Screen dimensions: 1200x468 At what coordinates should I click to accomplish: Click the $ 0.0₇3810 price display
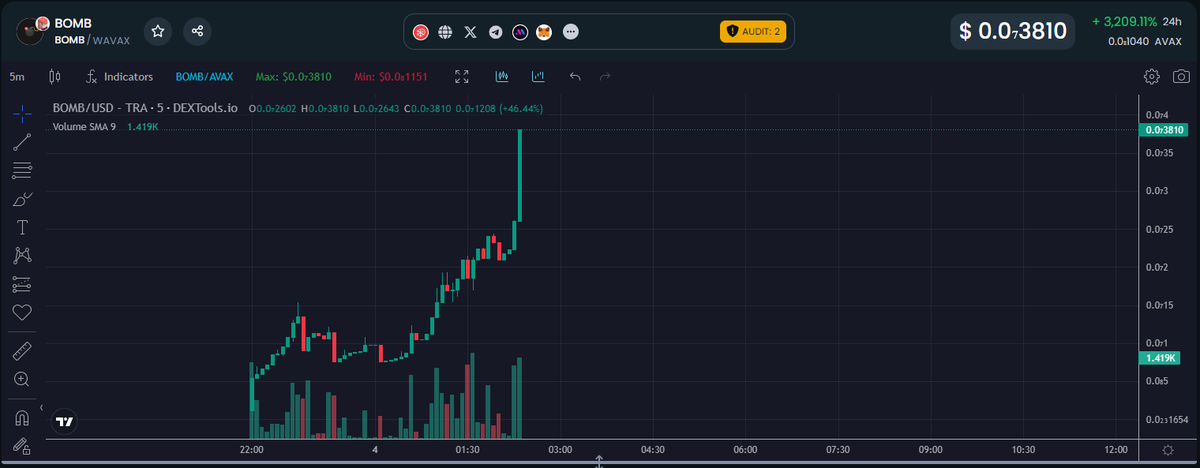[x=1012, y=31]
